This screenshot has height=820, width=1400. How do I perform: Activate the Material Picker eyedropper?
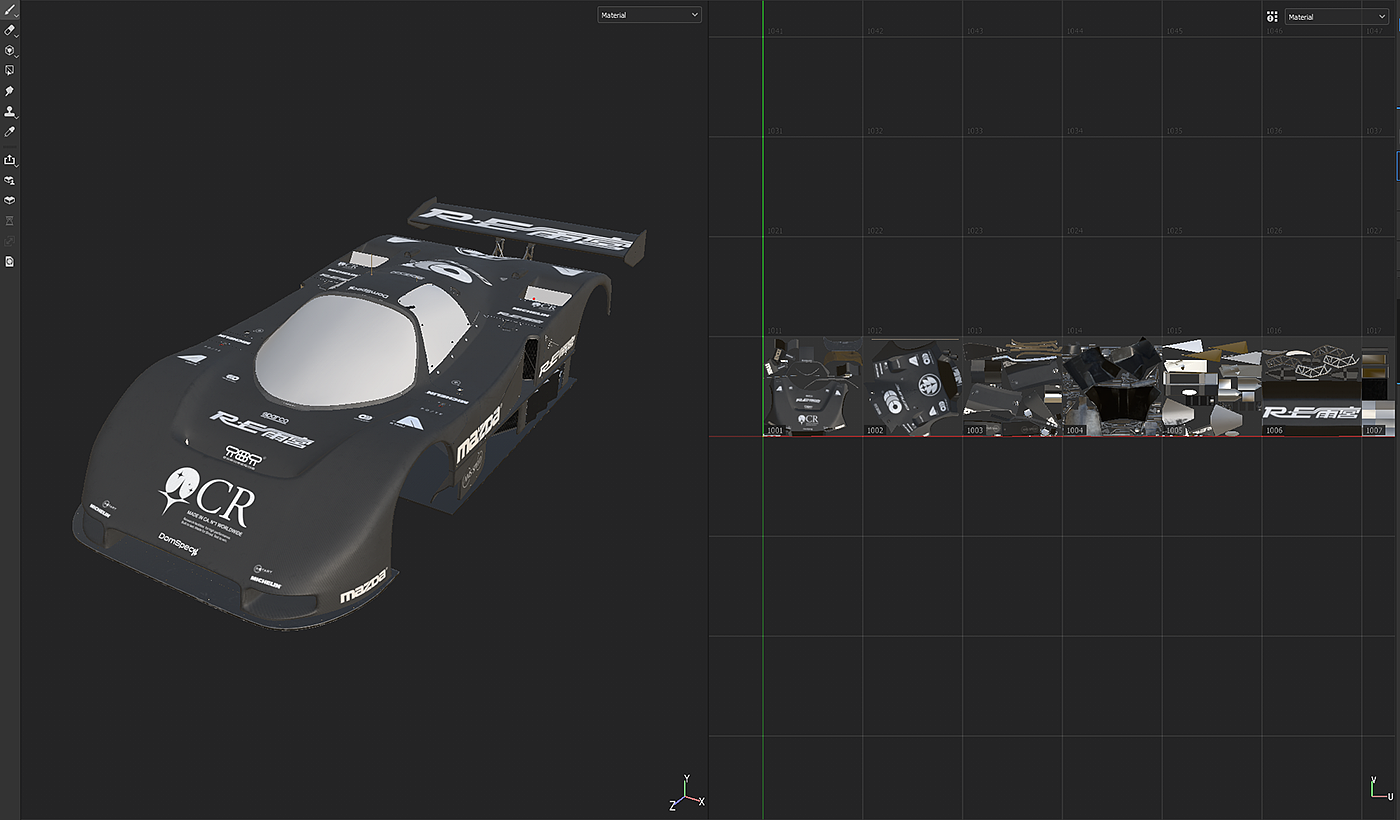pos(9,132)
